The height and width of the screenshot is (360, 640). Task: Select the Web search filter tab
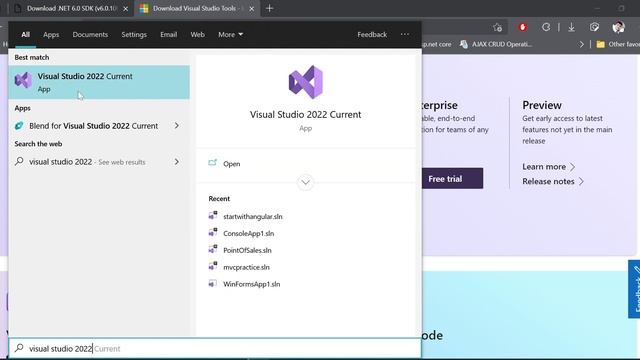pos(198,35)
